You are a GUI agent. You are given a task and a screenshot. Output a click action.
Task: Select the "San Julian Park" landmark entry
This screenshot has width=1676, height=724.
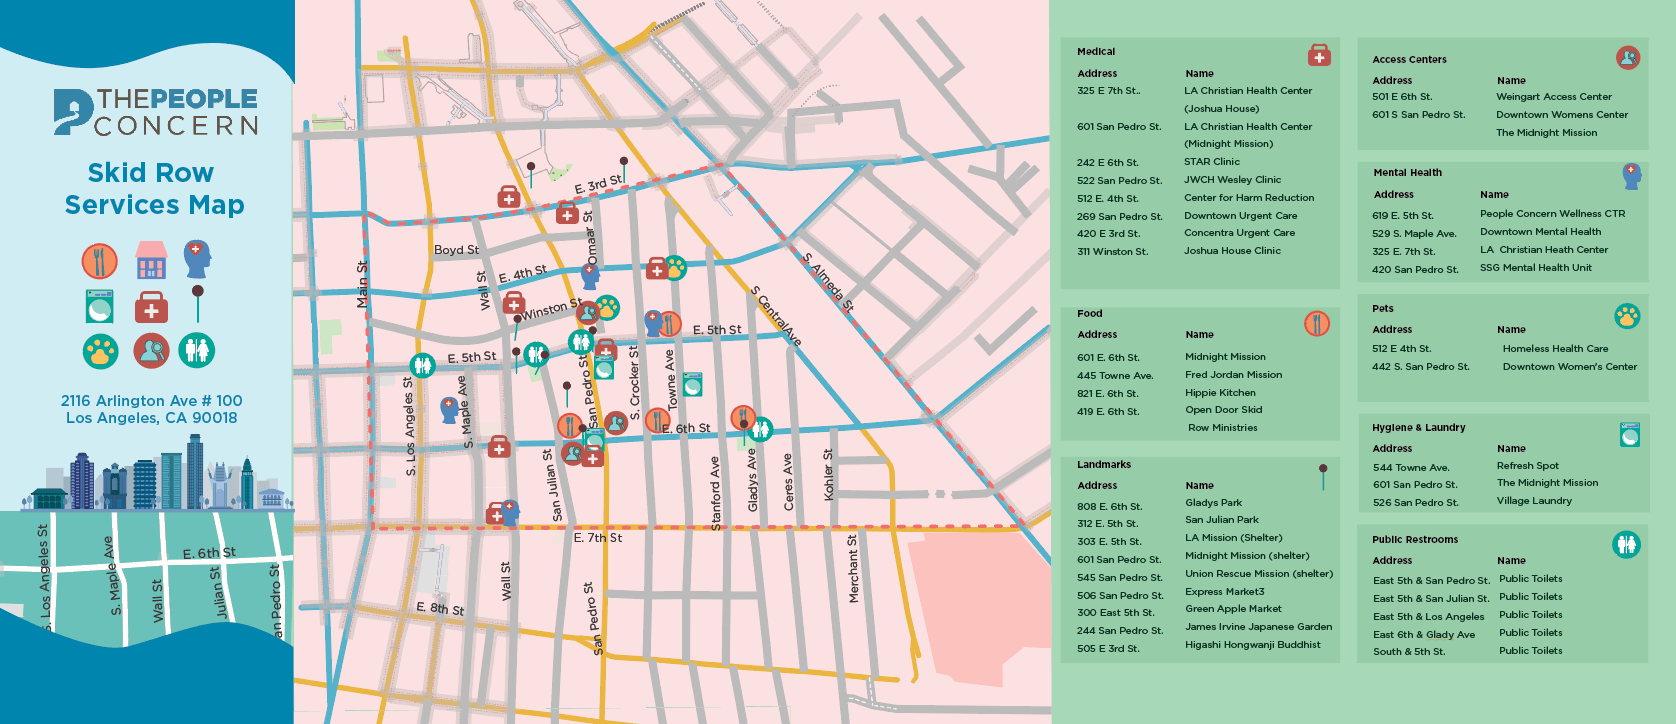coord(1222,520)
